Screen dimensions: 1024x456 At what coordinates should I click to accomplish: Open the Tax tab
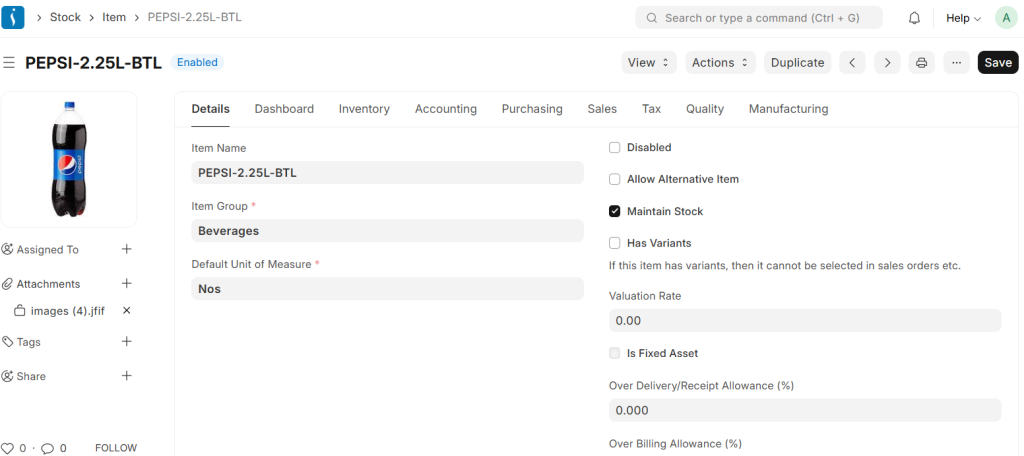pos(651,109)
